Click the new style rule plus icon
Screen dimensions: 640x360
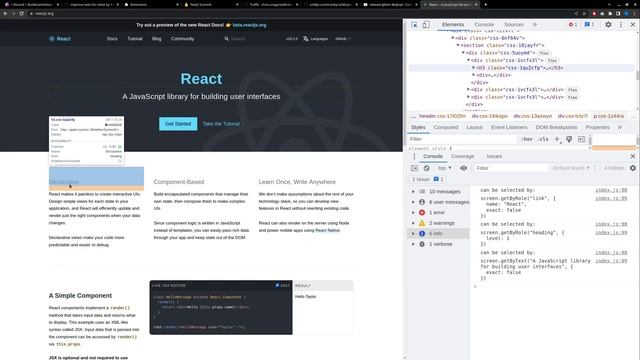tap(557, 139)
